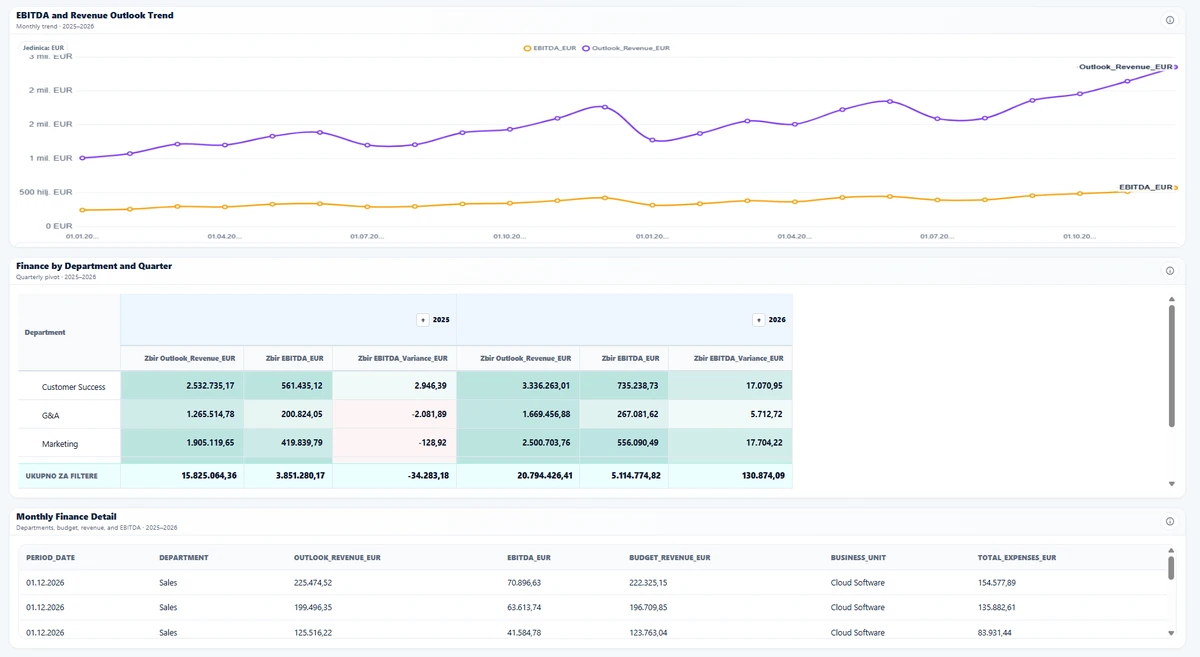Open info icon of Monthly Finance Detail panel

pos(1170,521)
